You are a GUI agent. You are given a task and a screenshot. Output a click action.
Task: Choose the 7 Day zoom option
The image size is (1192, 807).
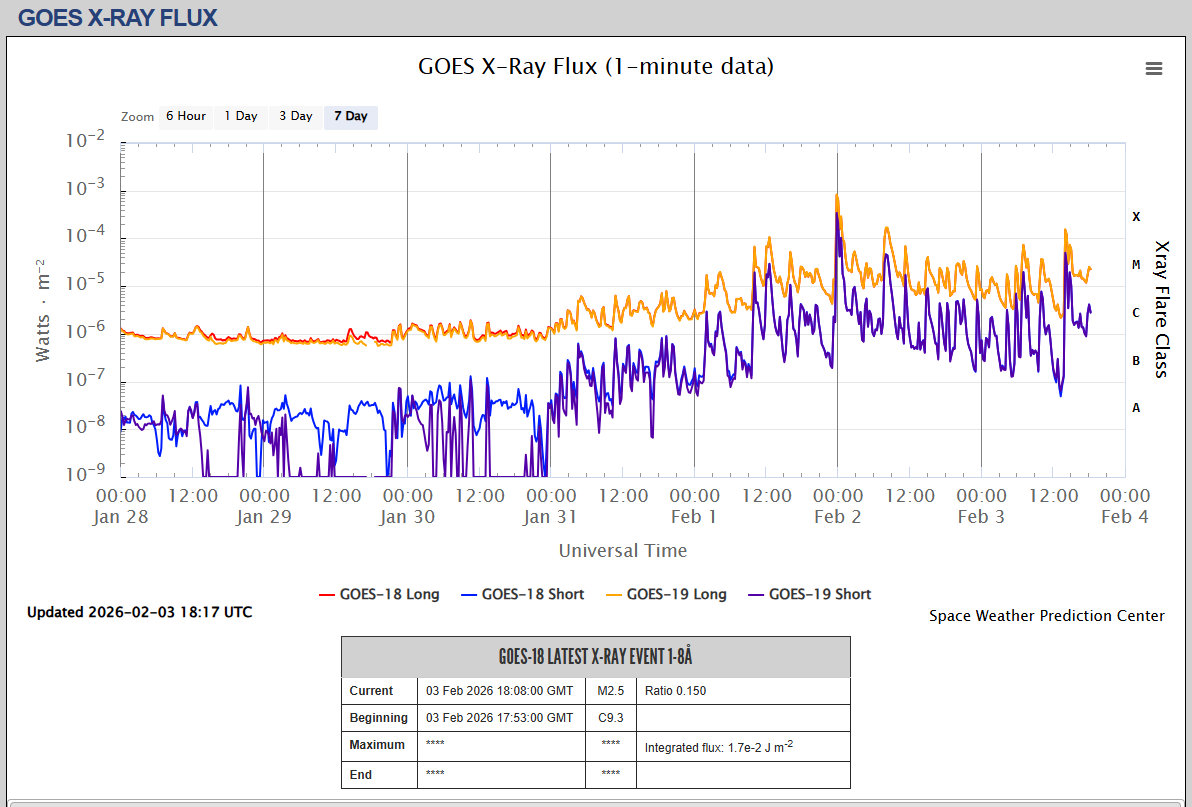pyautogui.click(x=350, y=116)
